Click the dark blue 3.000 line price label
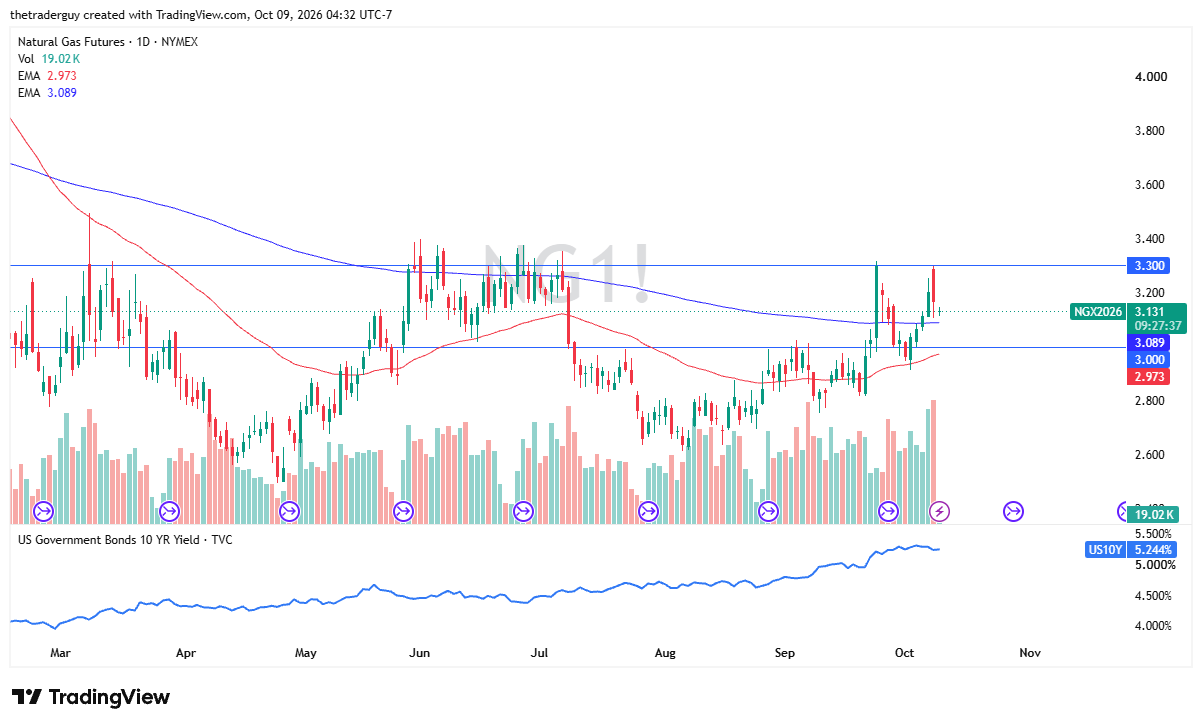 (x=1149, y=359)
